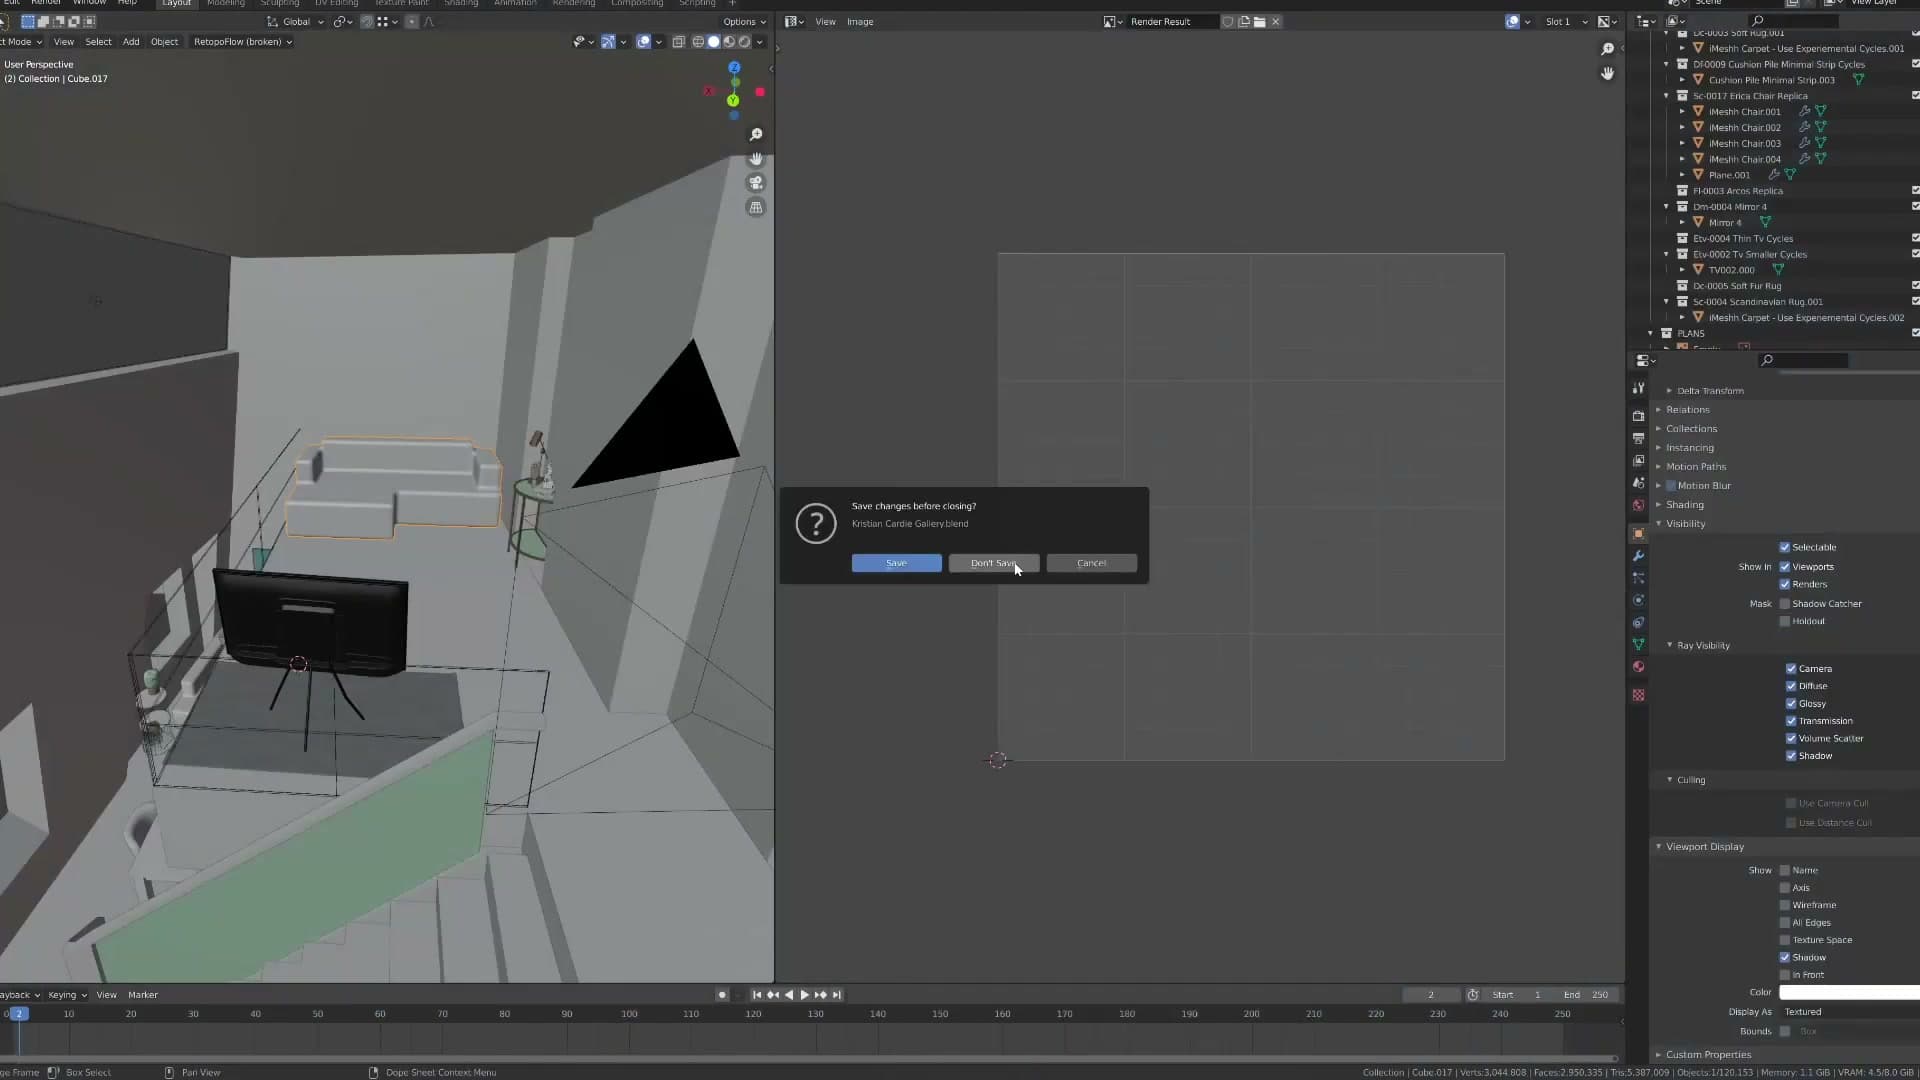1920x1080 pixels.
Task: Open the Keying menu in timeline
Action: coord(67,995)
